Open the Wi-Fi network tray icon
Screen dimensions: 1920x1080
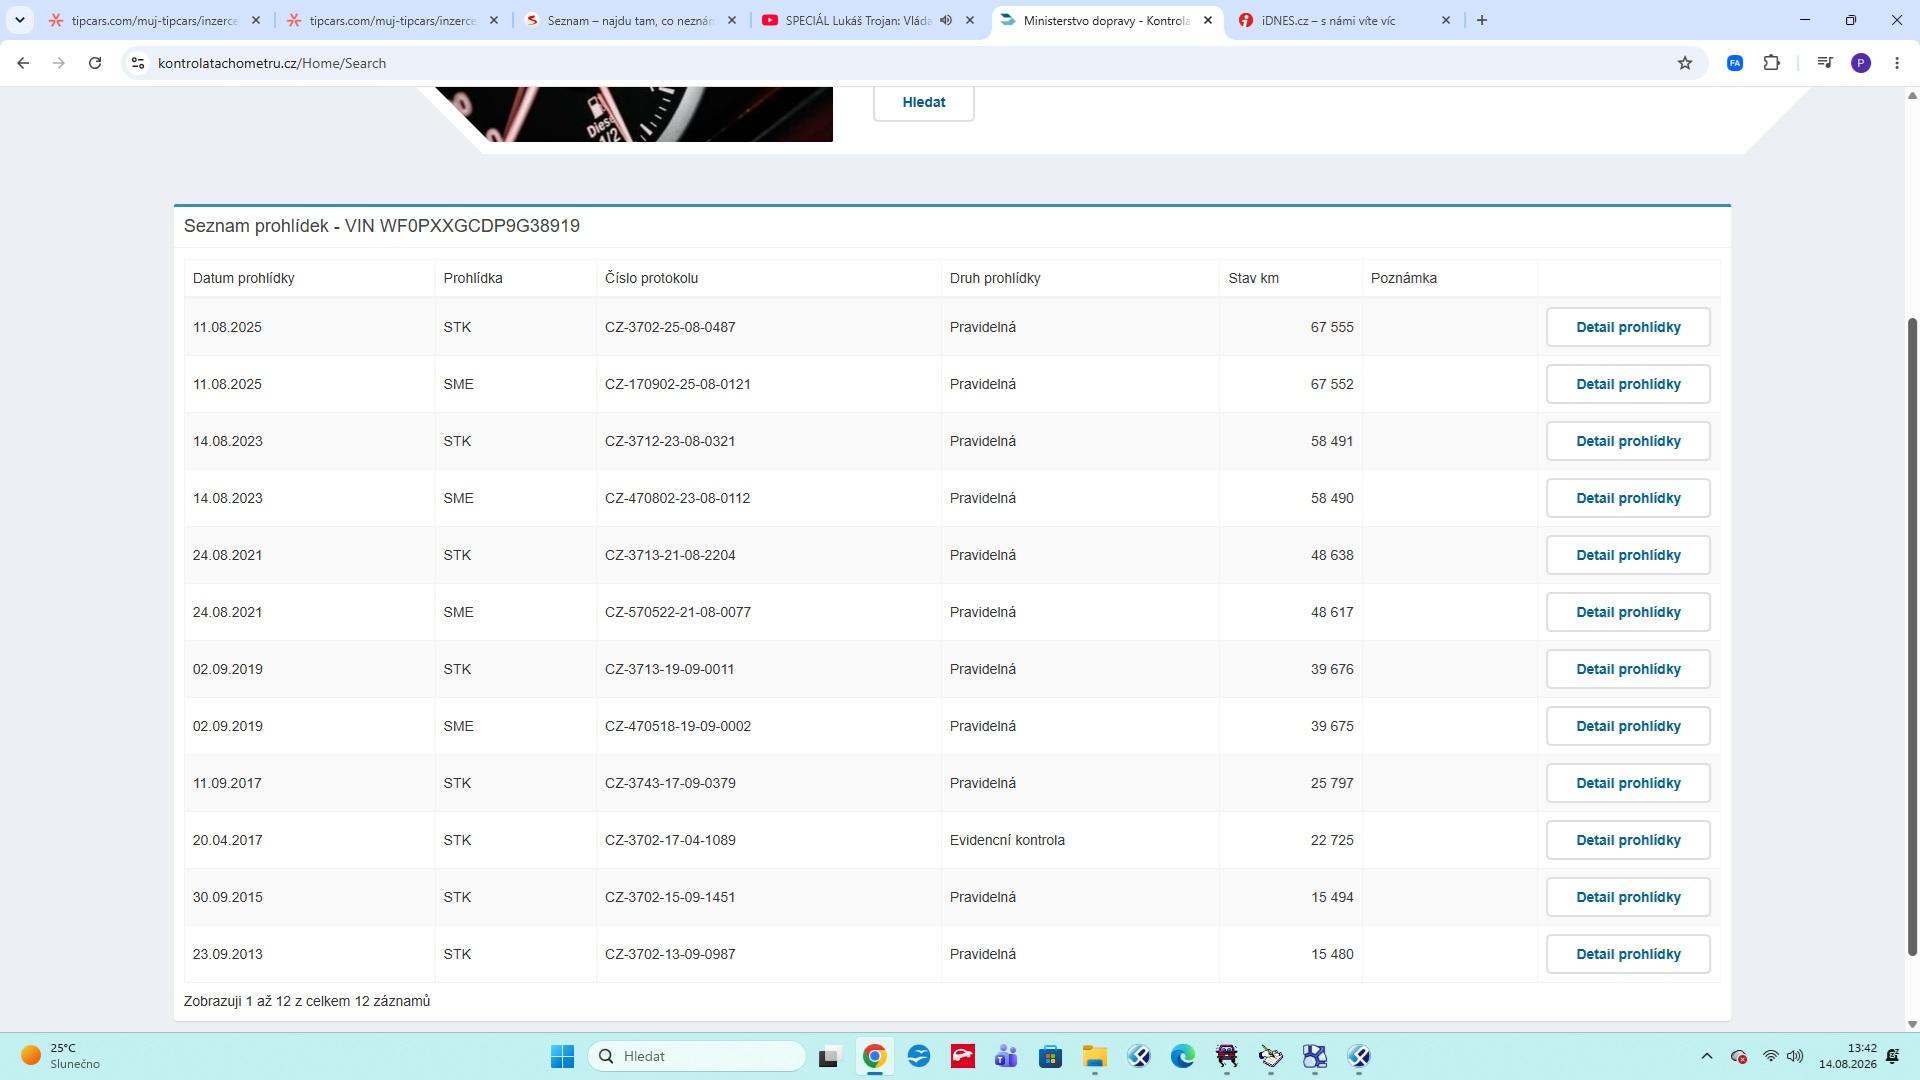click(x=1771, y=1056)
